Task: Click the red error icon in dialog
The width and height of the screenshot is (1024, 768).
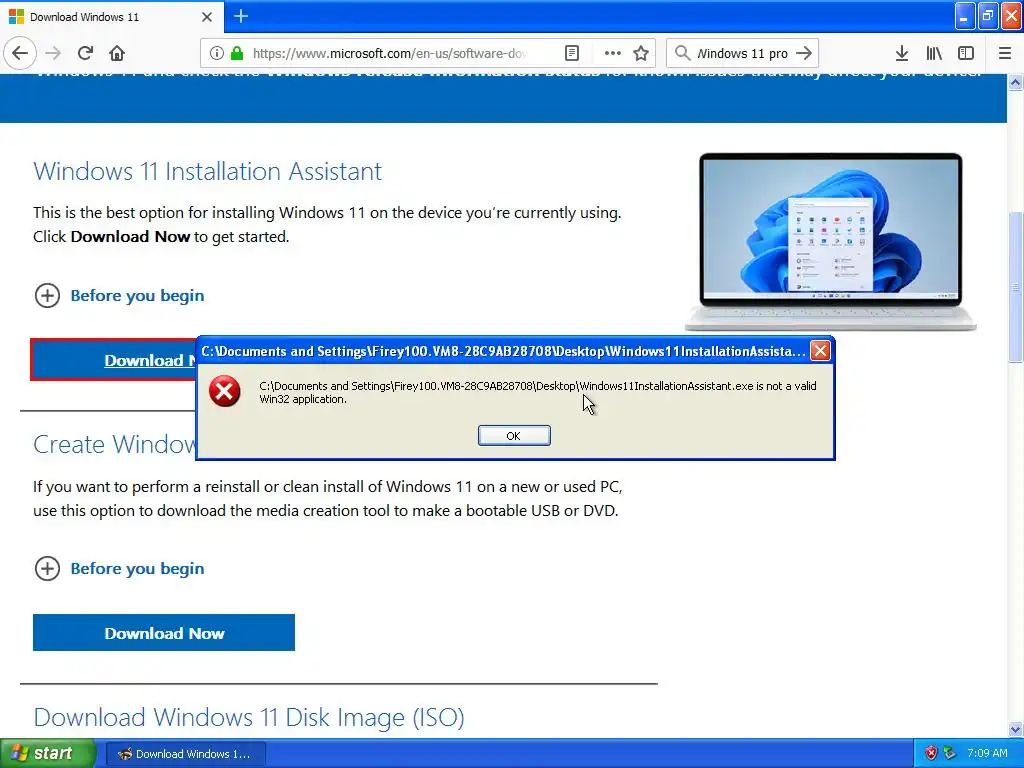Action: click(x=224, y=391)
